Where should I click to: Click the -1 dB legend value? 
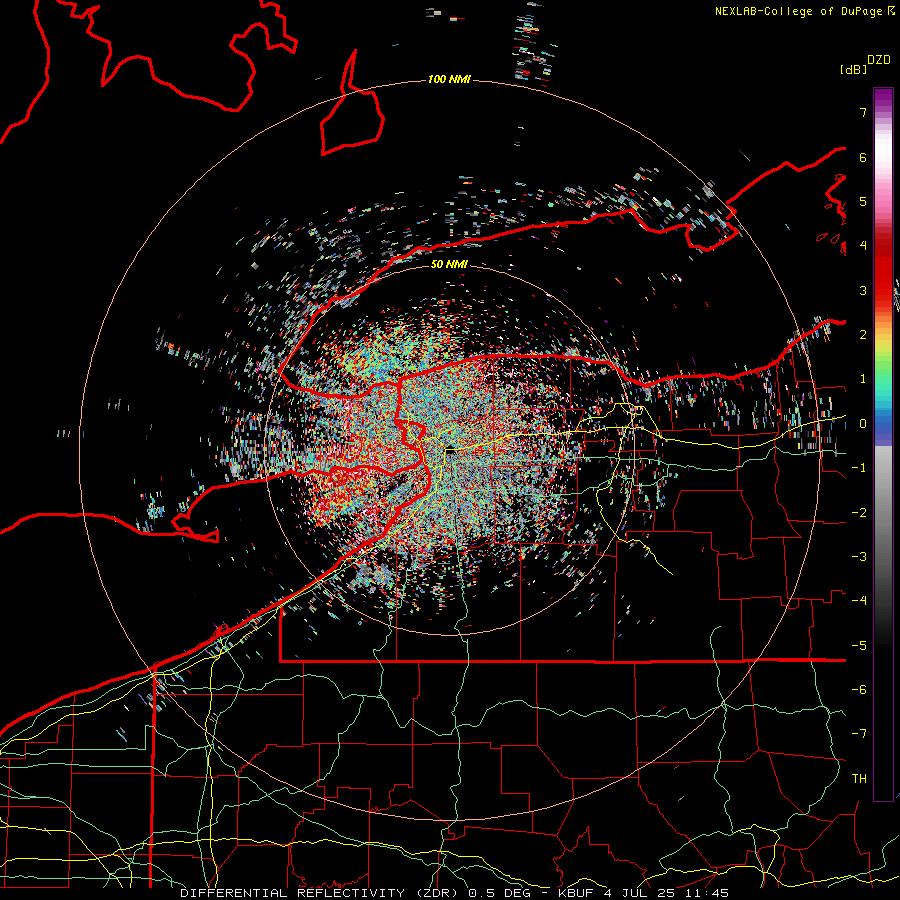tap(859, 468)
